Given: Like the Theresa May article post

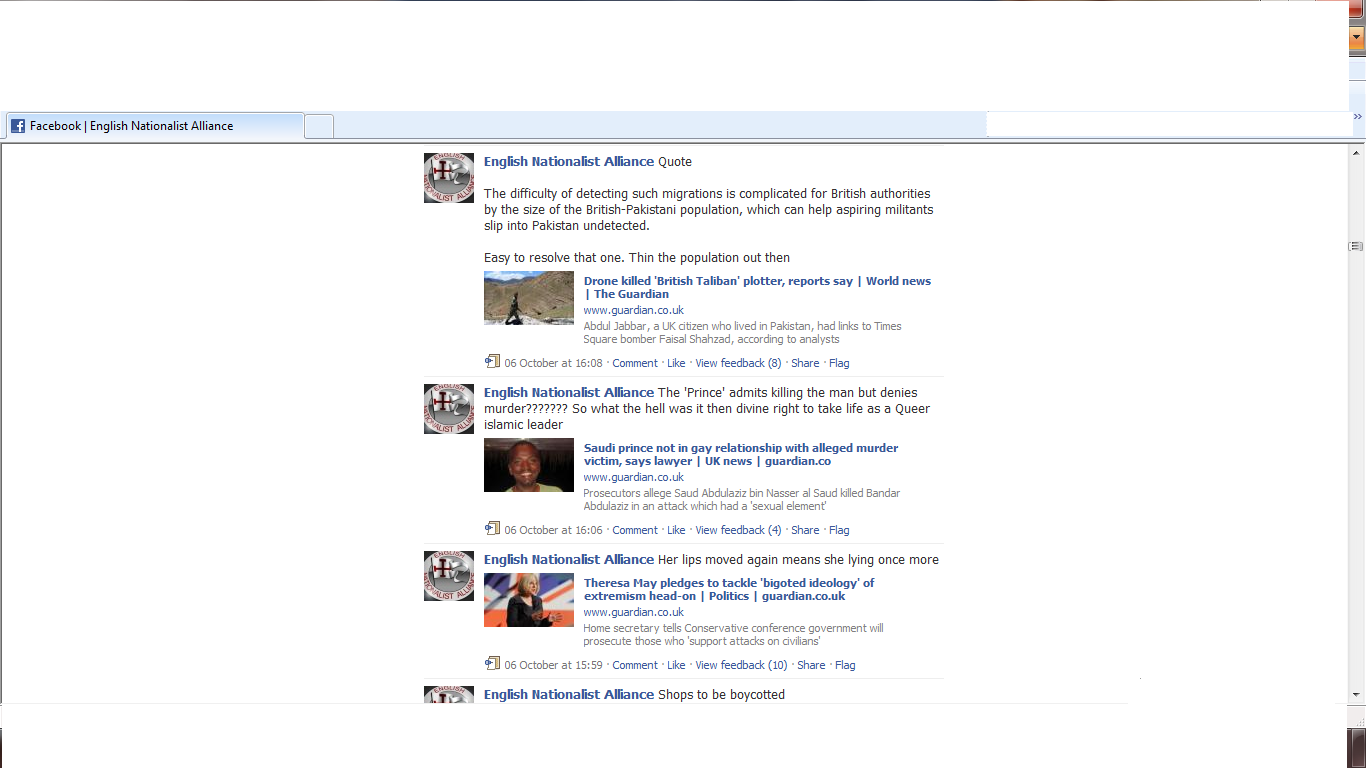Looking at the screenshot, I should (x=676, y=665).
